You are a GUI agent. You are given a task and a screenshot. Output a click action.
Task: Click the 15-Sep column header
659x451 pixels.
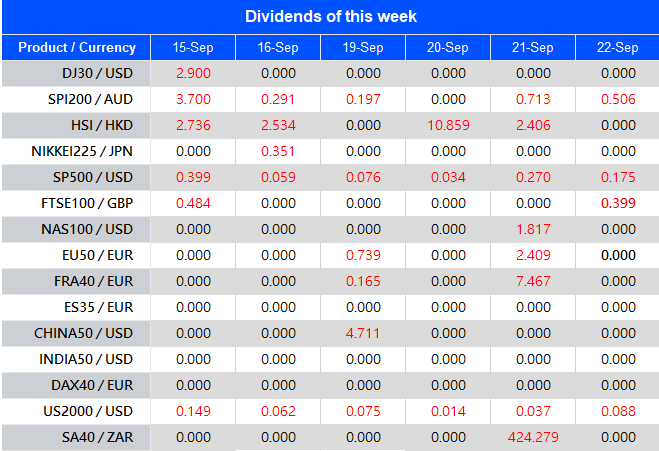pyautogui.click(x=193, y=48)
